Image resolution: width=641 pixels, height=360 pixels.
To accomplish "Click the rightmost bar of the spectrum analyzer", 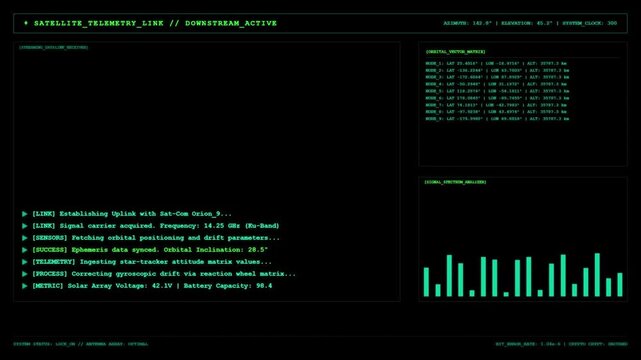I will 620,284.
